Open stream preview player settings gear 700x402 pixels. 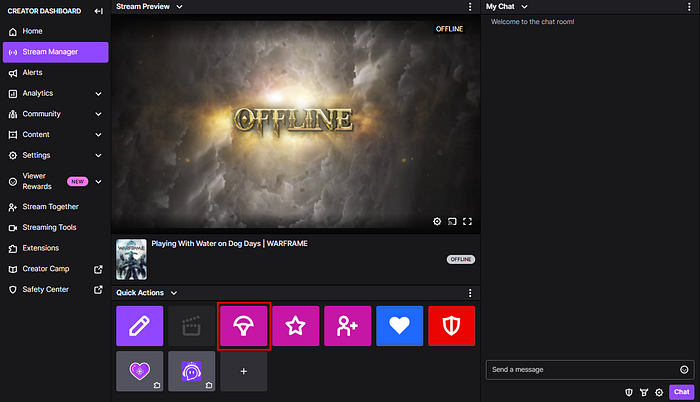tap(437, 222)
